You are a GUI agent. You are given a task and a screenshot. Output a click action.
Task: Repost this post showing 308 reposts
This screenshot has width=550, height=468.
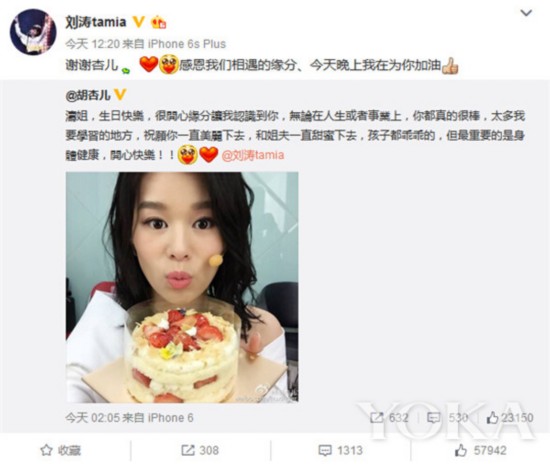[x=200, y=450]
